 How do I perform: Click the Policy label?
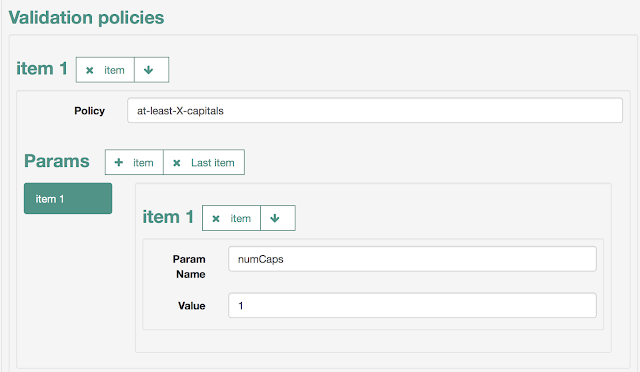point(89,111)
